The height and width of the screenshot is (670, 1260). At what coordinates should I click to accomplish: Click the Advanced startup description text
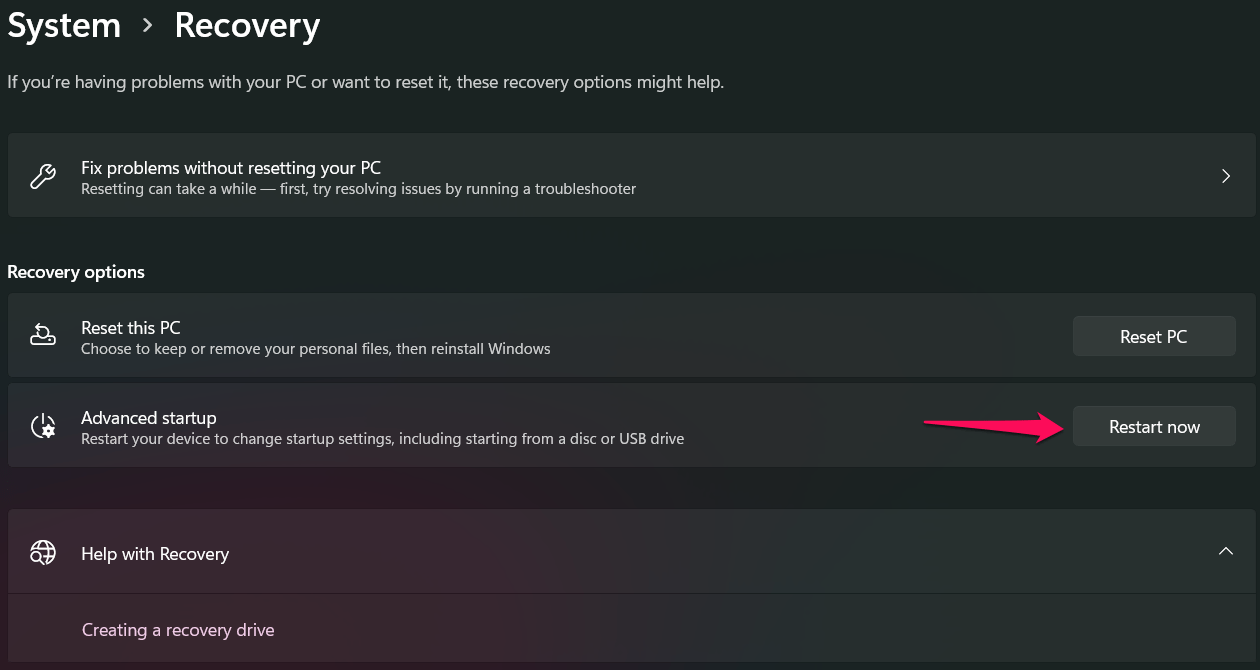click(382, 439)
